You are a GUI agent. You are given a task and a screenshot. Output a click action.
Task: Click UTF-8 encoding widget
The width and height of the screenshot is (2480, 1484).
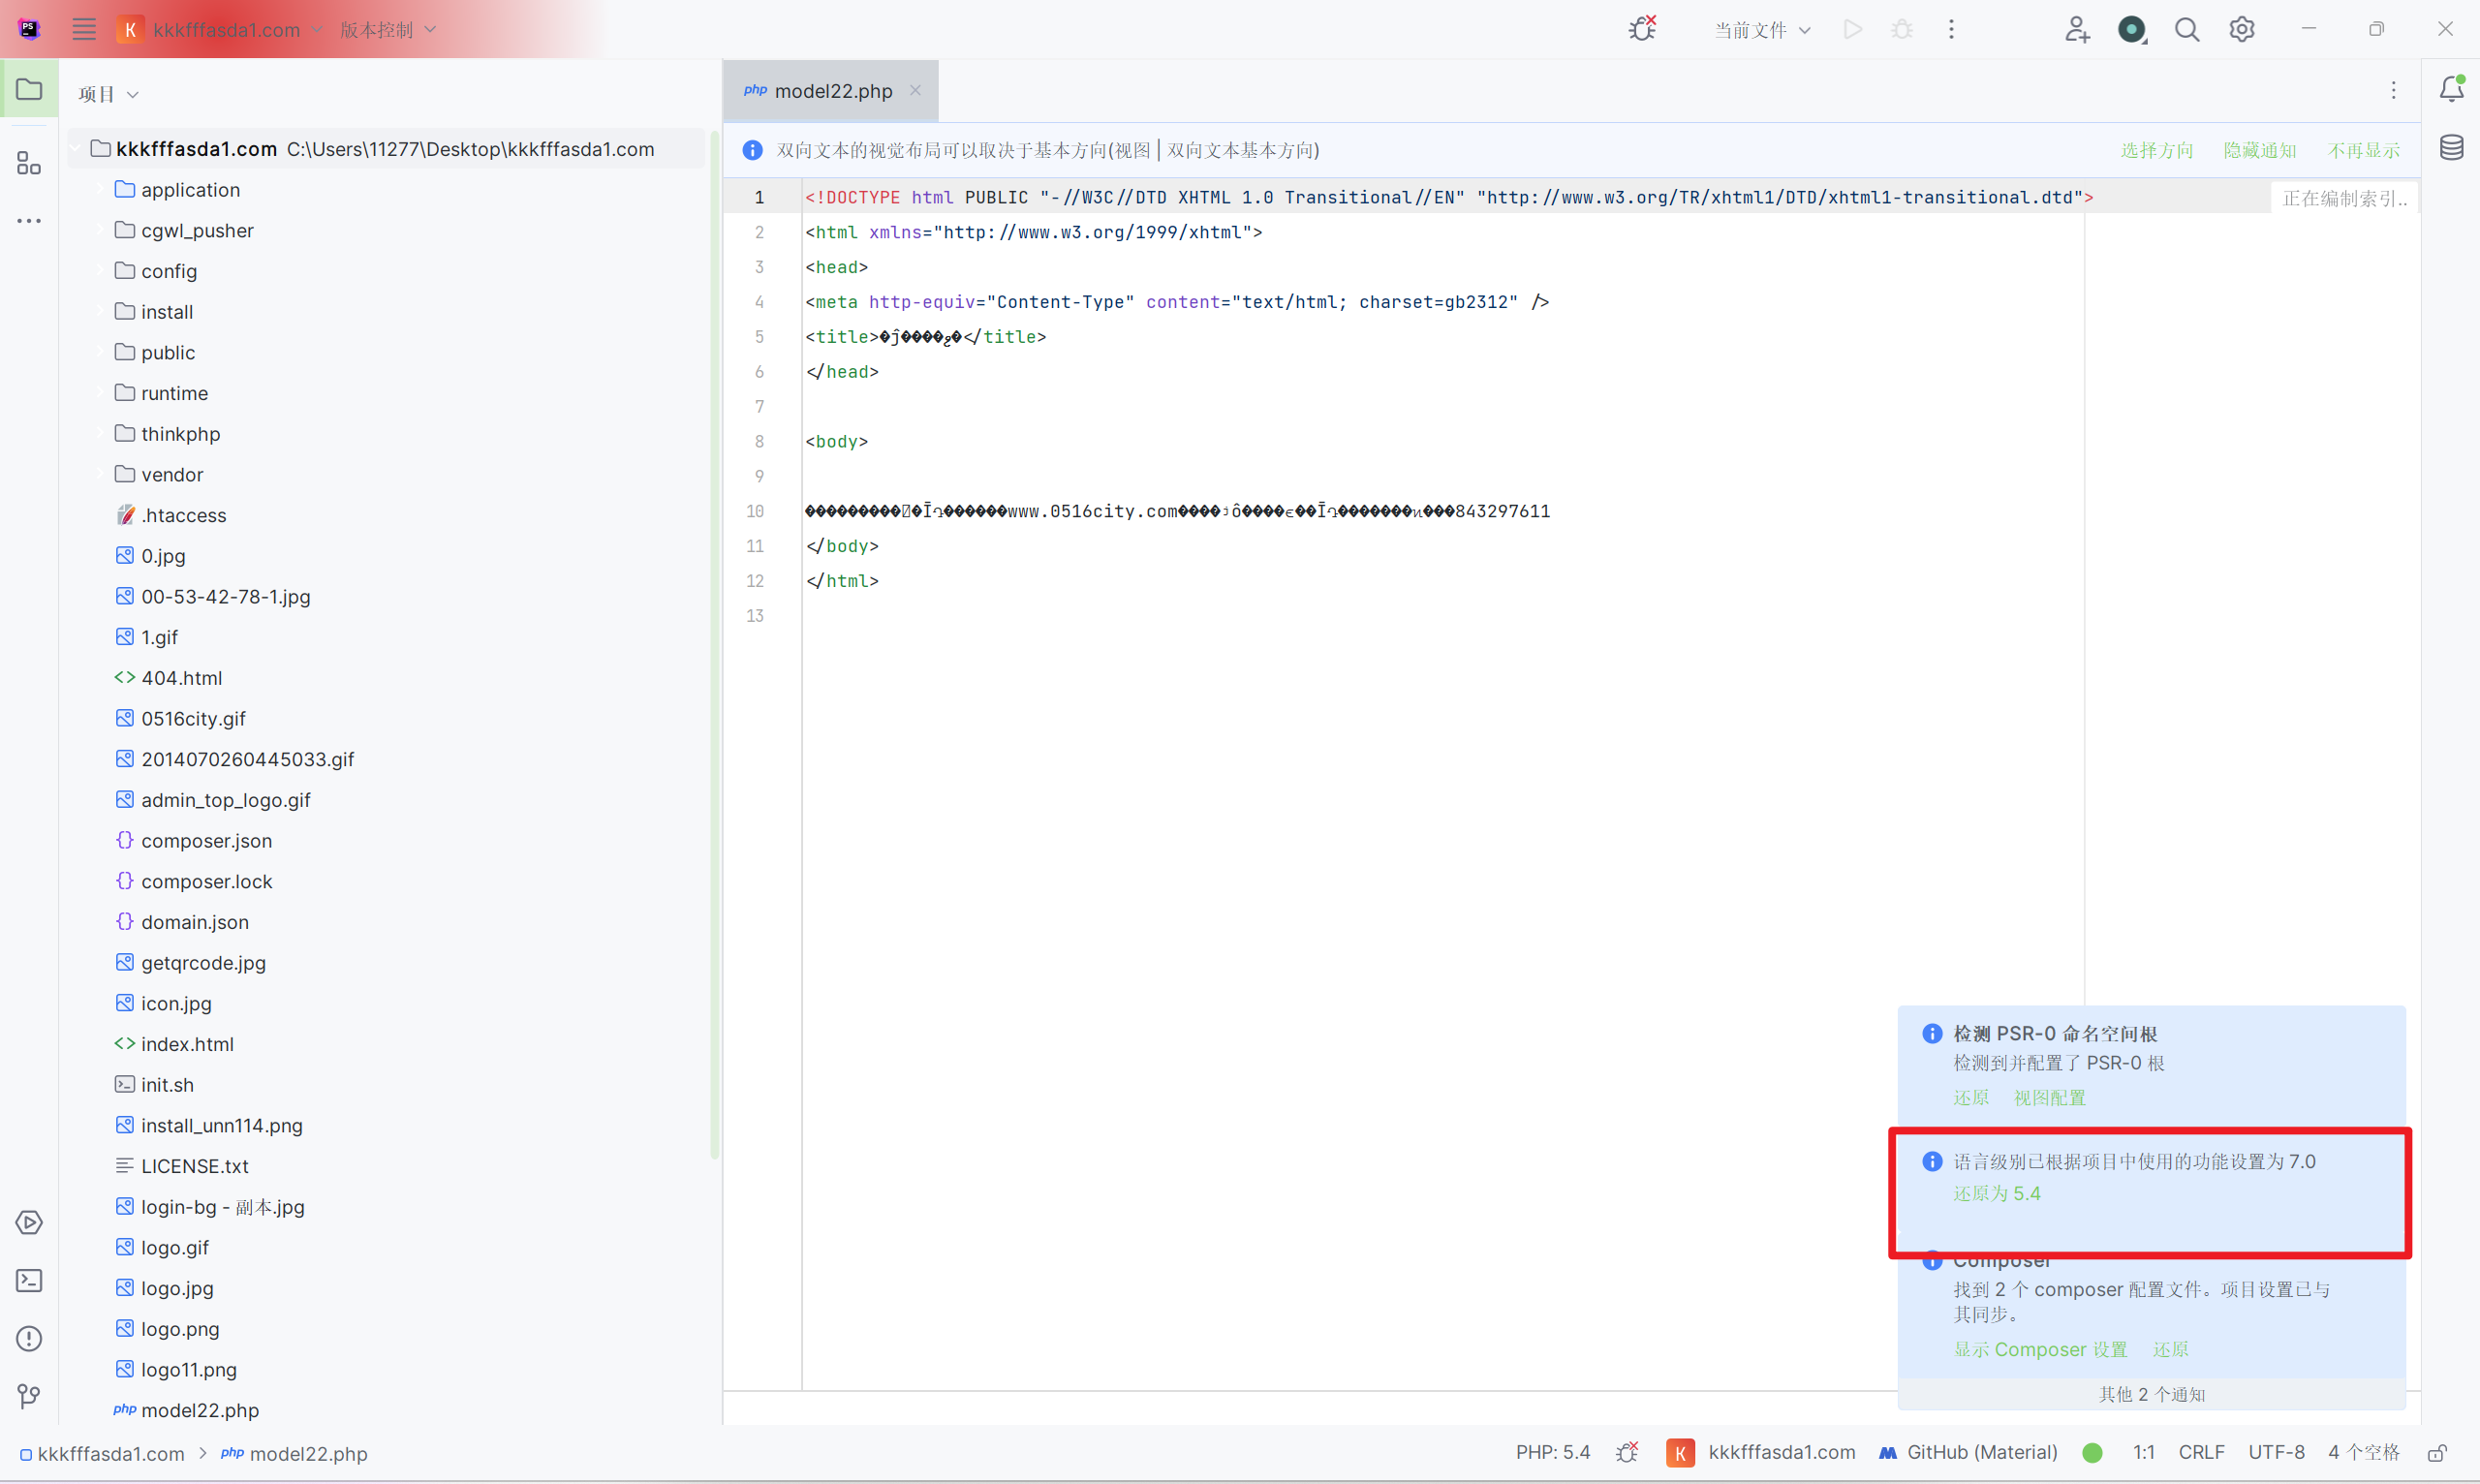(2276, 1452)
